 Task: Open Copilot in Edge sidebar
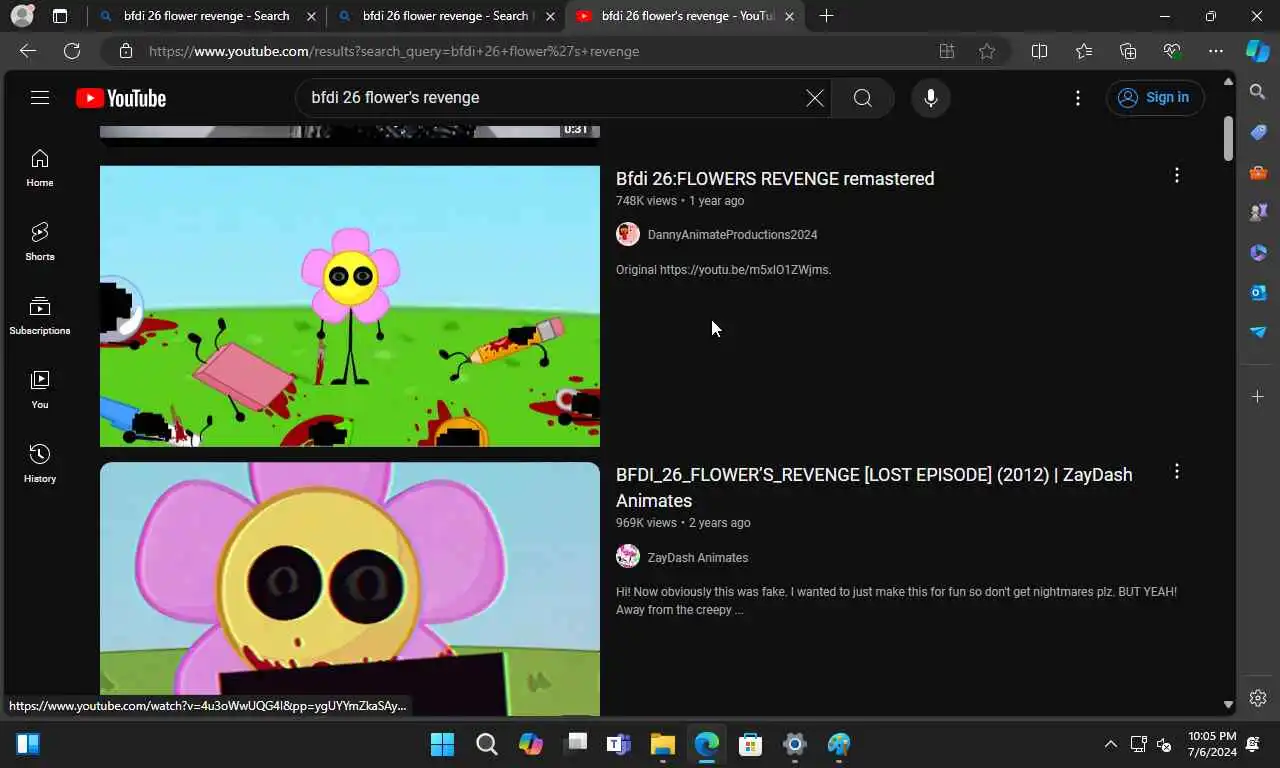pos(1258,51)
